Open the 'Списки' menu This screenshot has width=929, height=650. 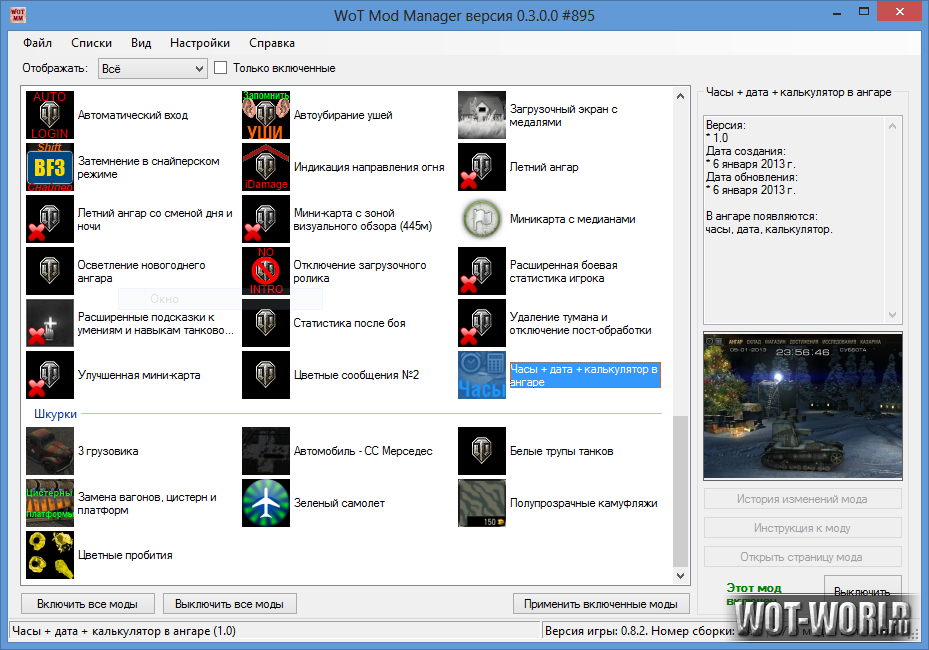coord(91,43)
